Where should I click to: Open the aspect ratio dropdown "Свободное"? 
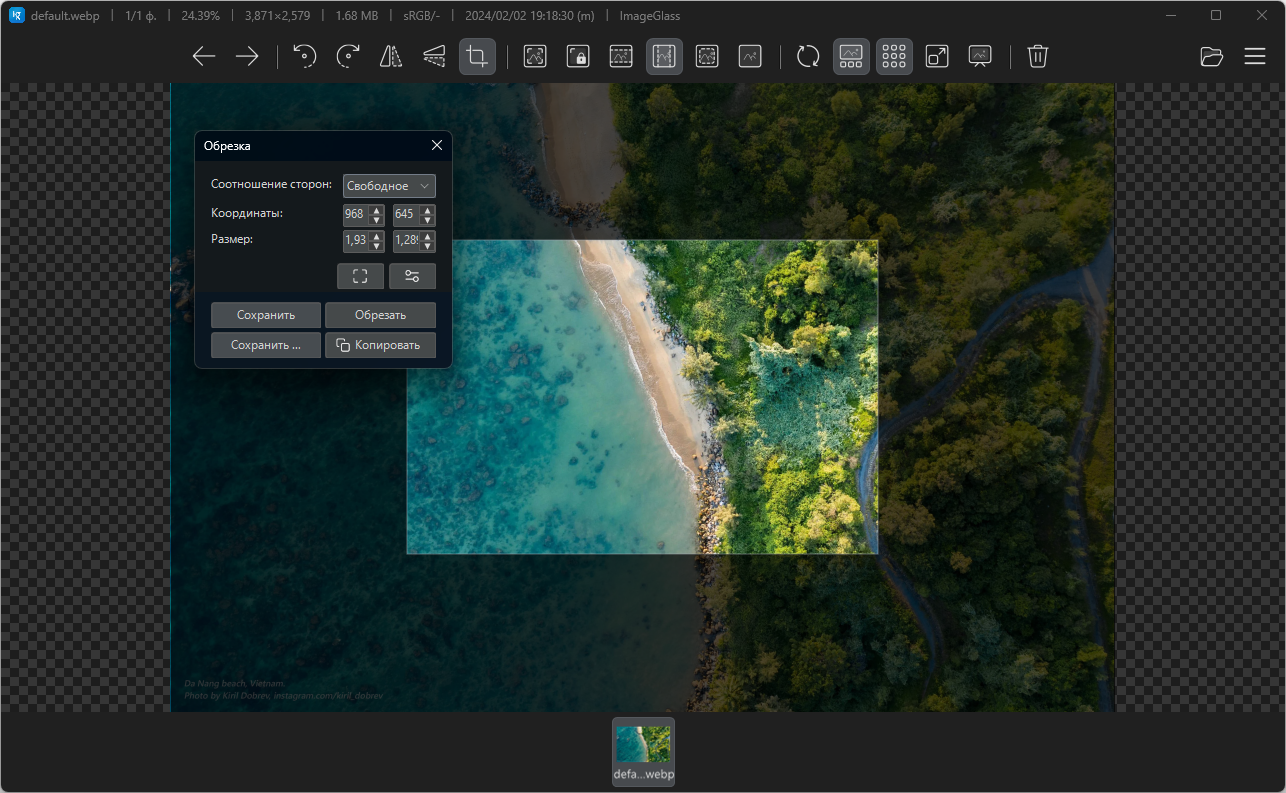click(389, 186)
